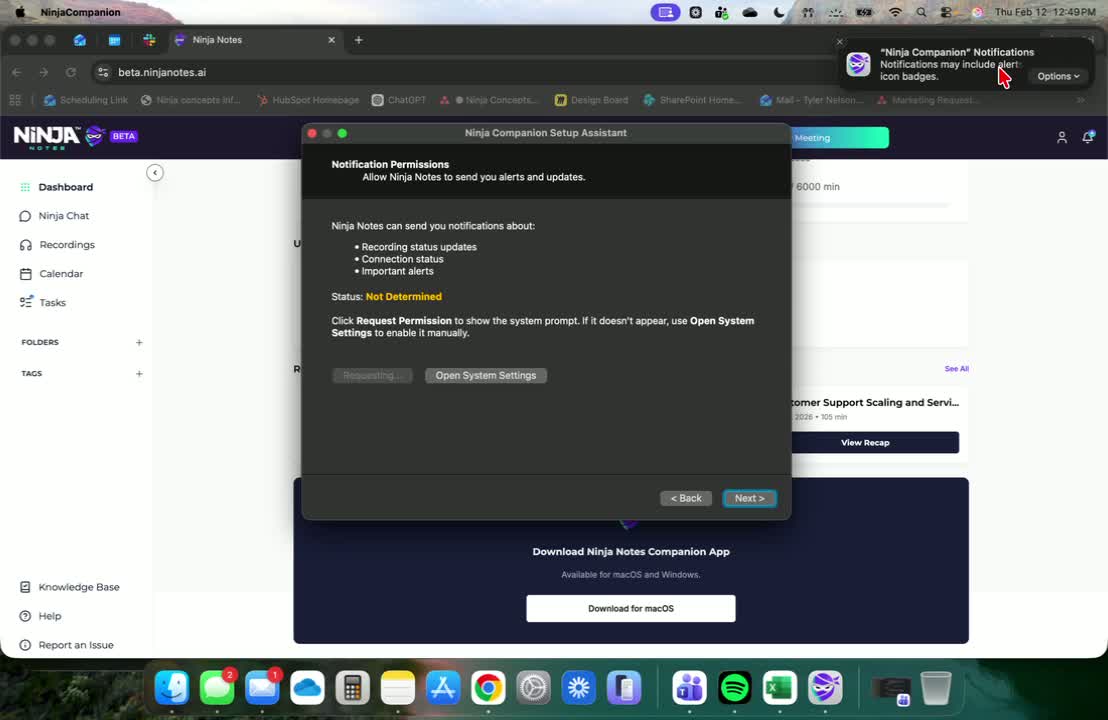Viewport: 1108px width, 720px height.
Task: Open the Options dropdown in notification banner
Action: click(x=1058, y=76)
